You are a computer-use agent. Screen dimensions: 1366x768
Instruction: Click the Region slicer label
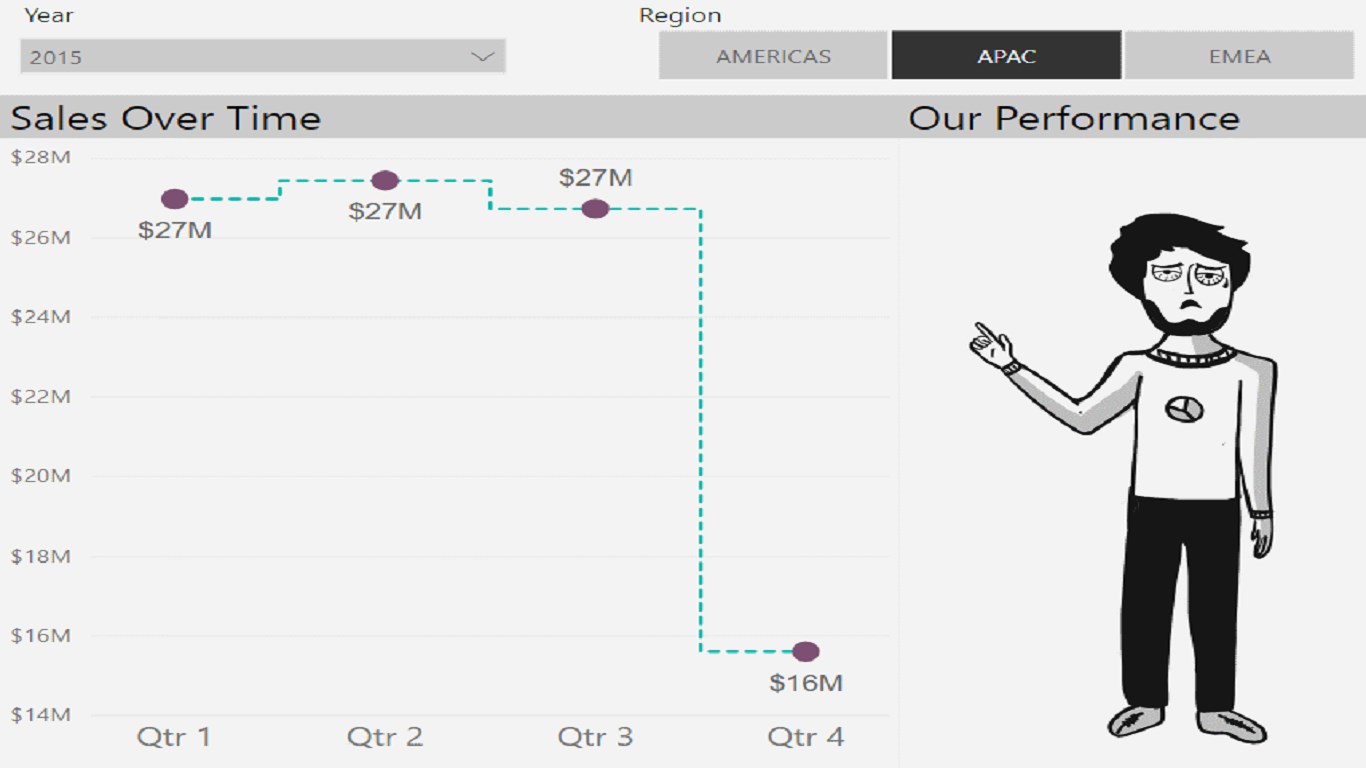[680, 15]
